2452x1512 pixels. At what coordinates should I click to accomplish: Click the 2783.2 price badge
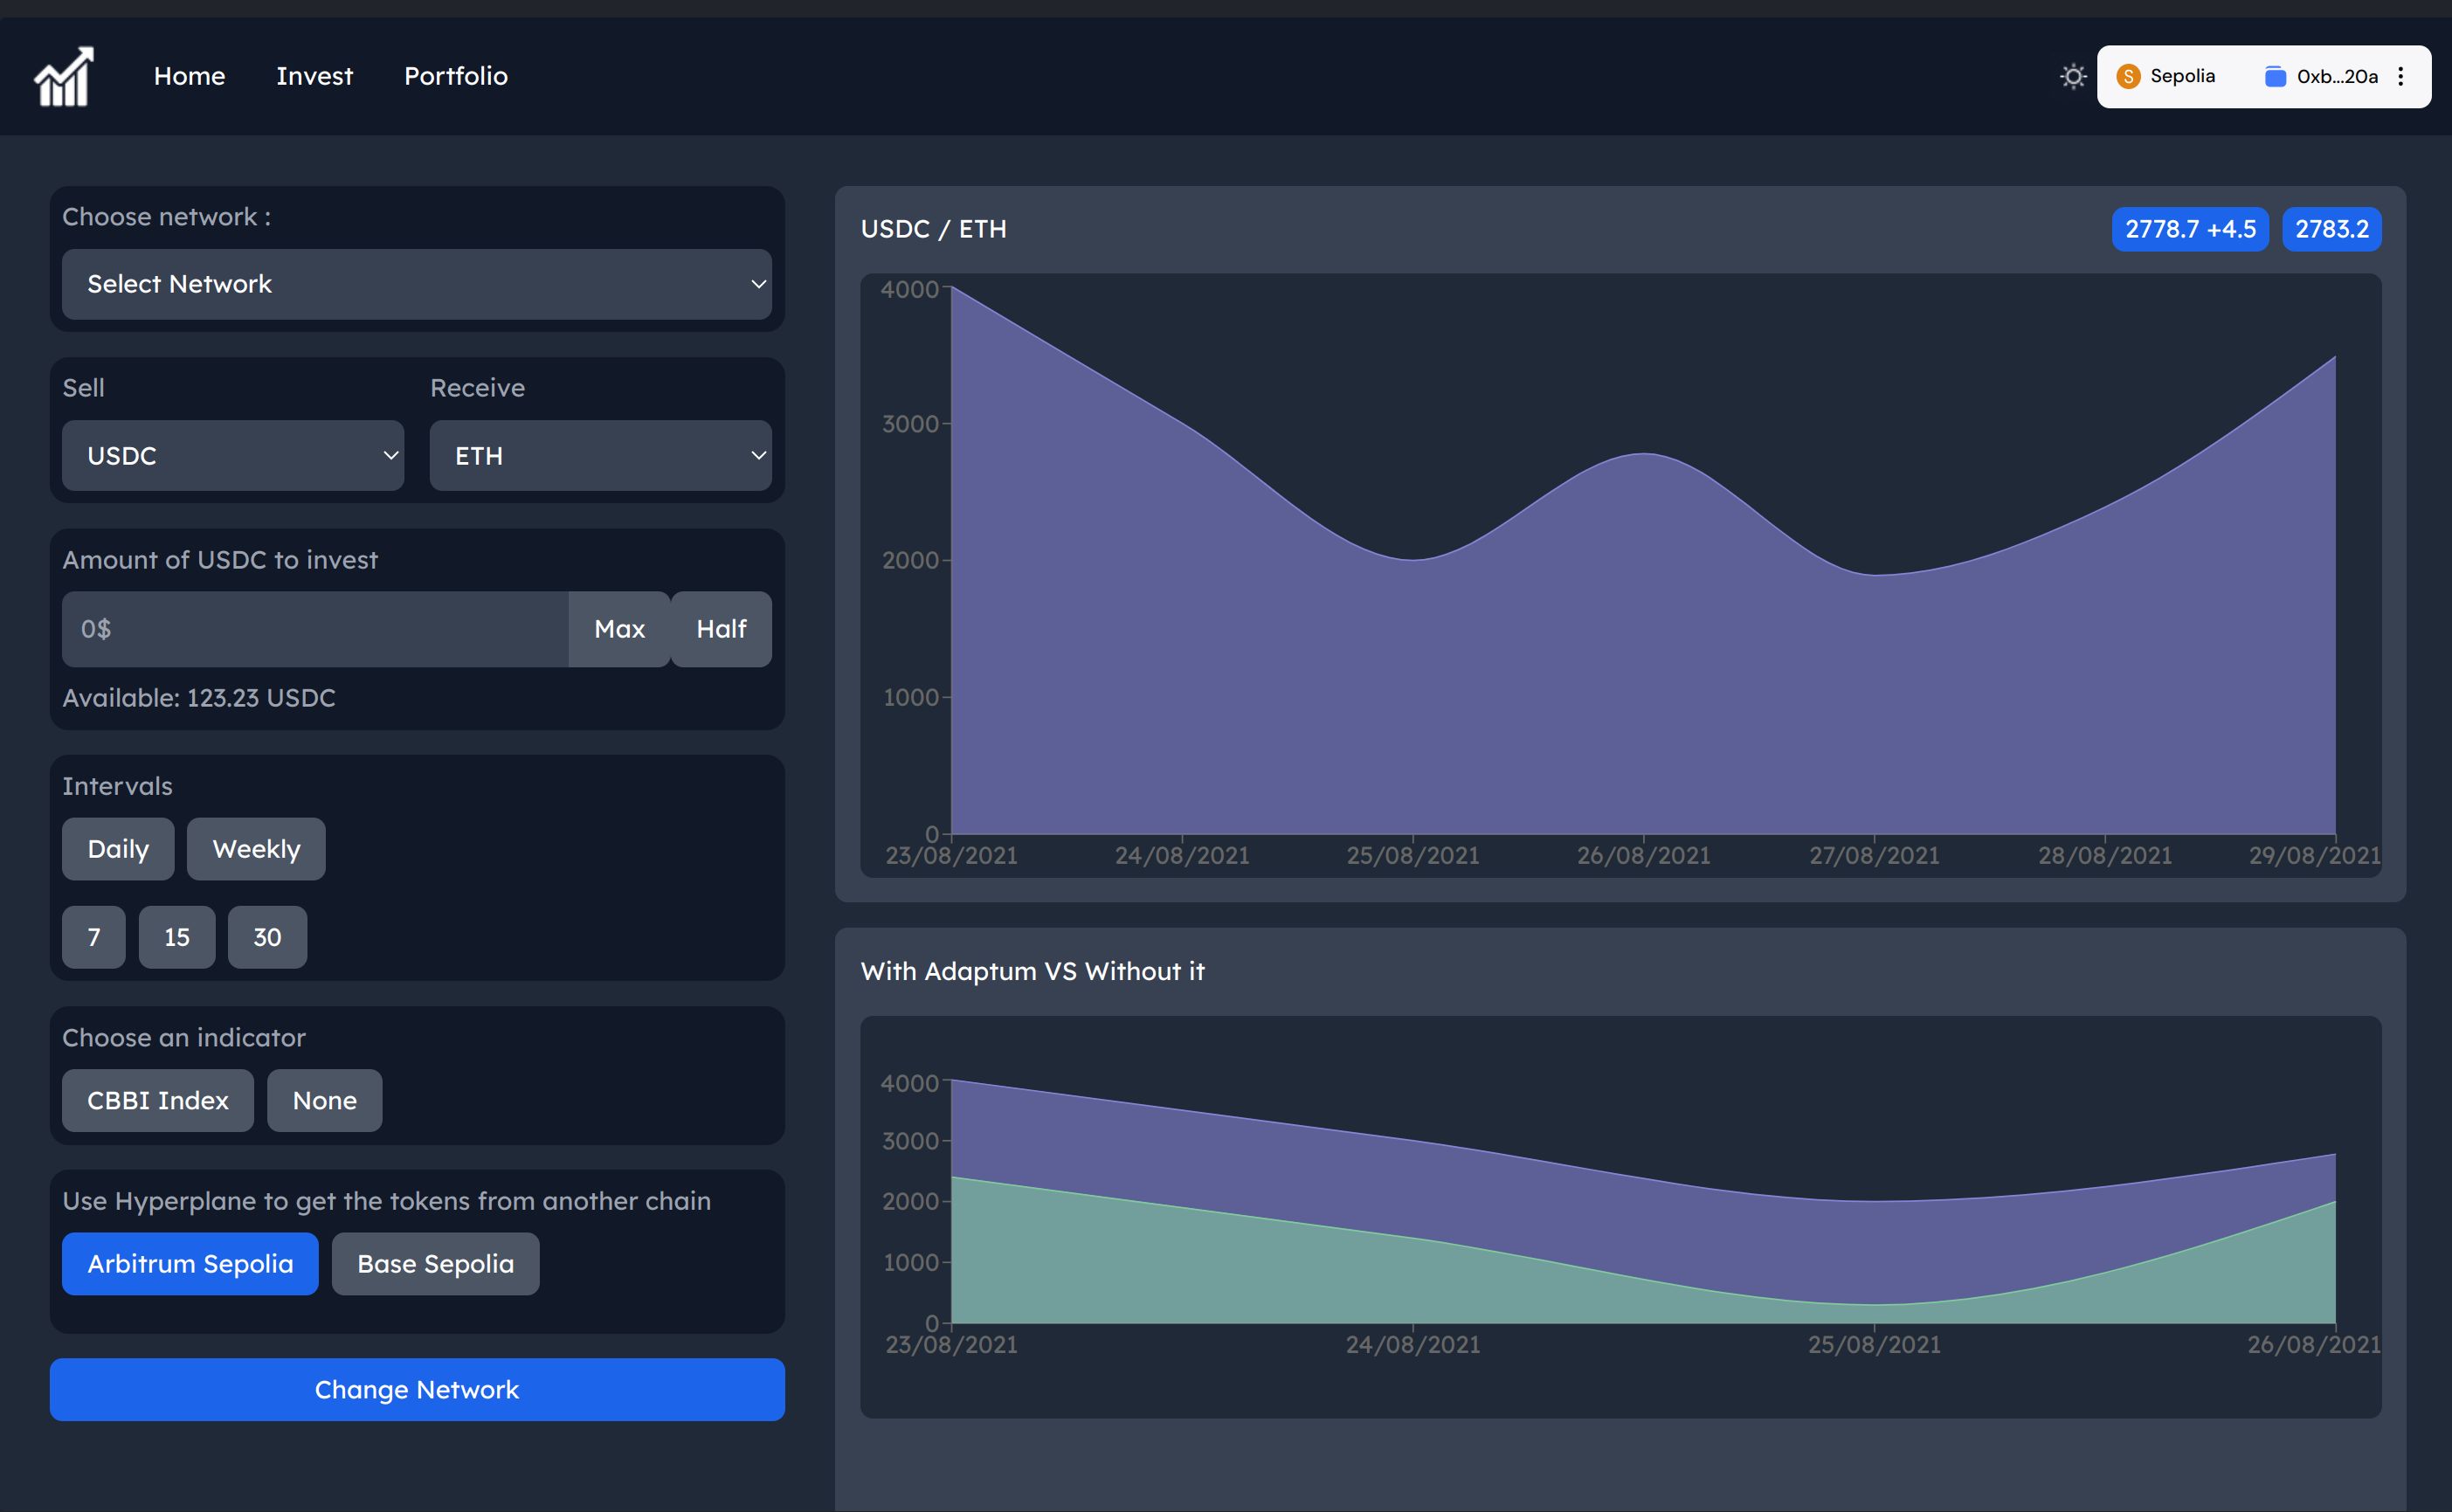click(2332, 229)
